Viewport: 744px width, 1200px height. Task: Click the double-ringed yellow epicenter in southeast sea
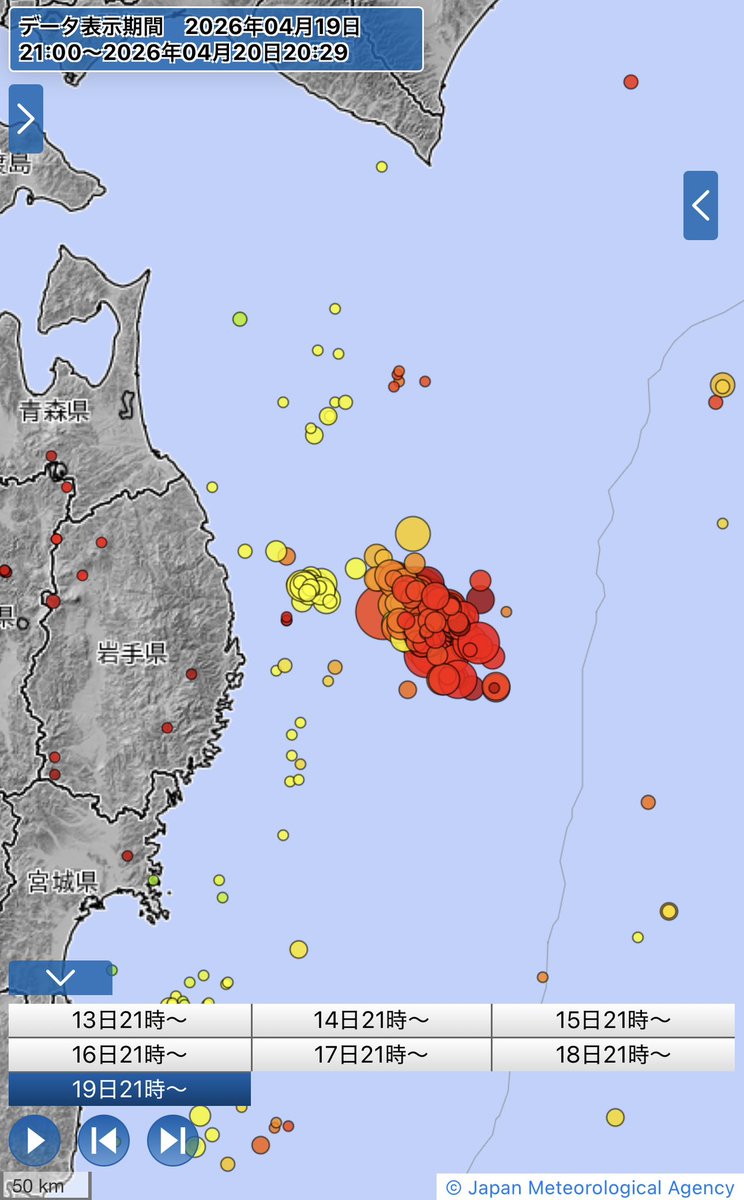669,911
